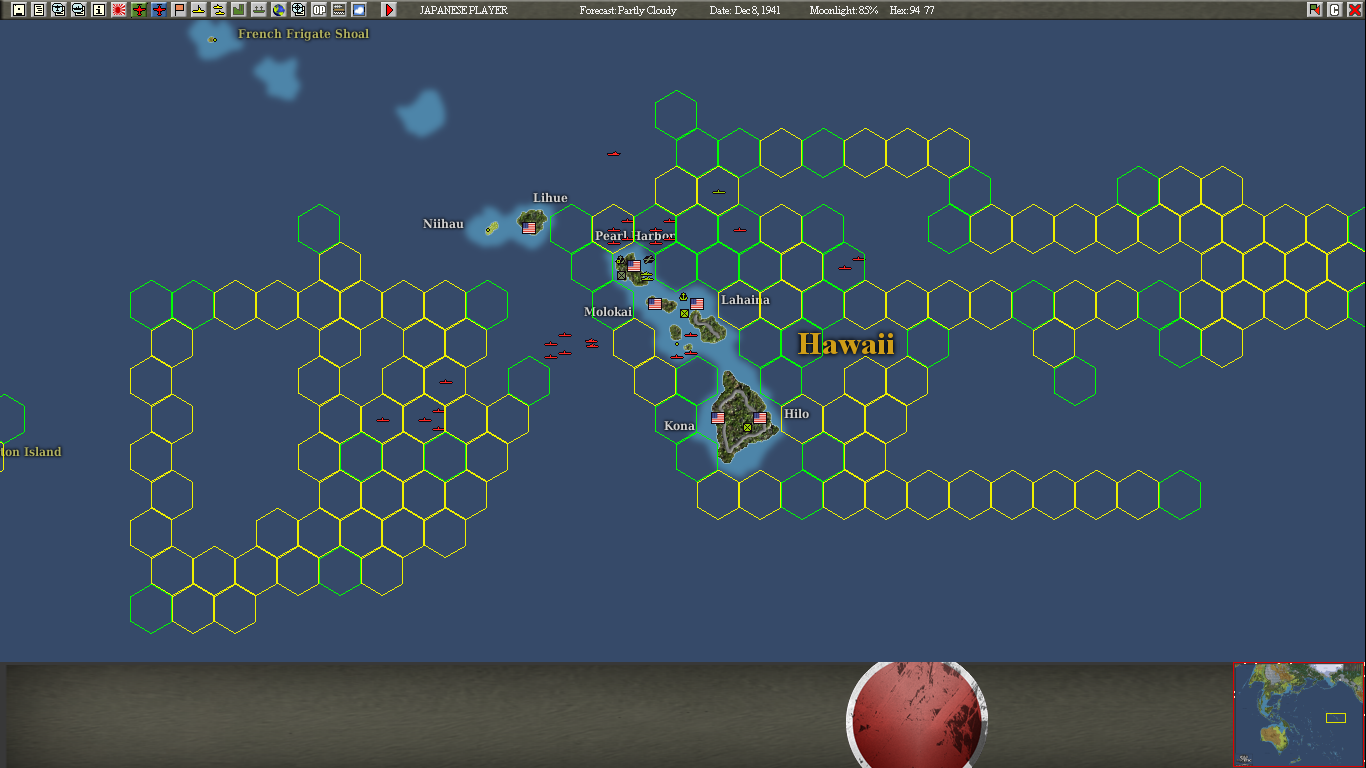Click the red rising sun flag icon

119,10
